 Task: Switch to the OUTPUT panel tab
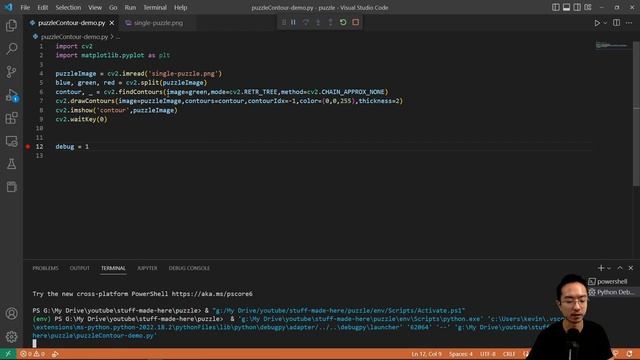(80, 268)
